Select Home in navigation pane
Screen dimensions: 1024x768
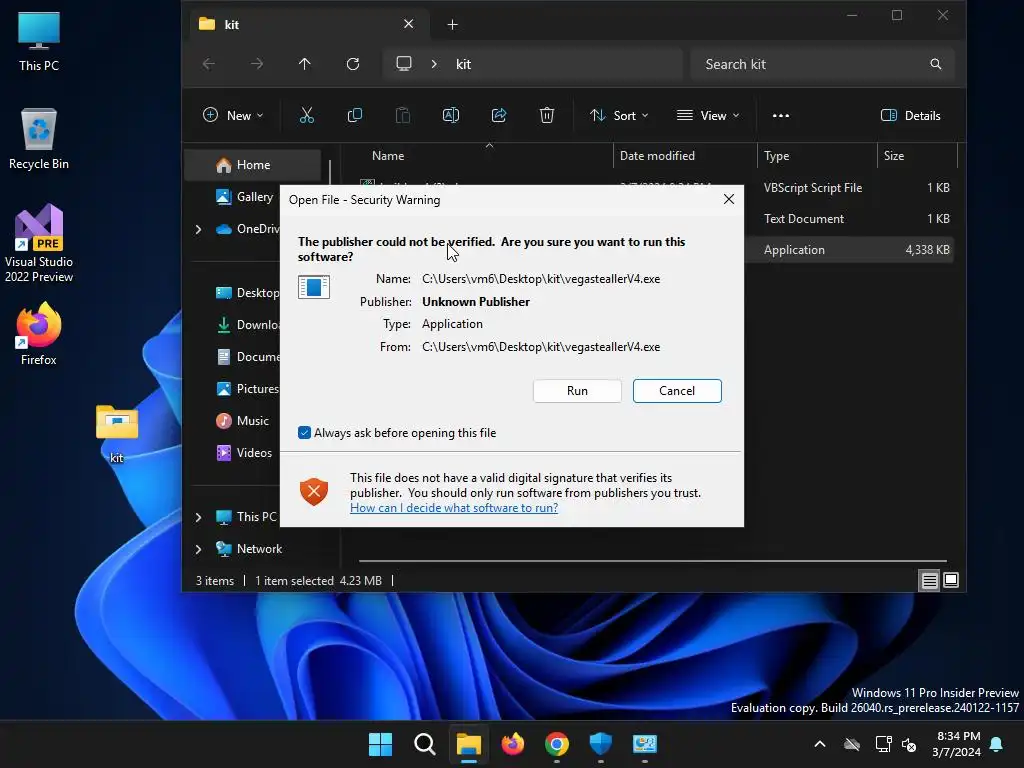tap(253, 165)
